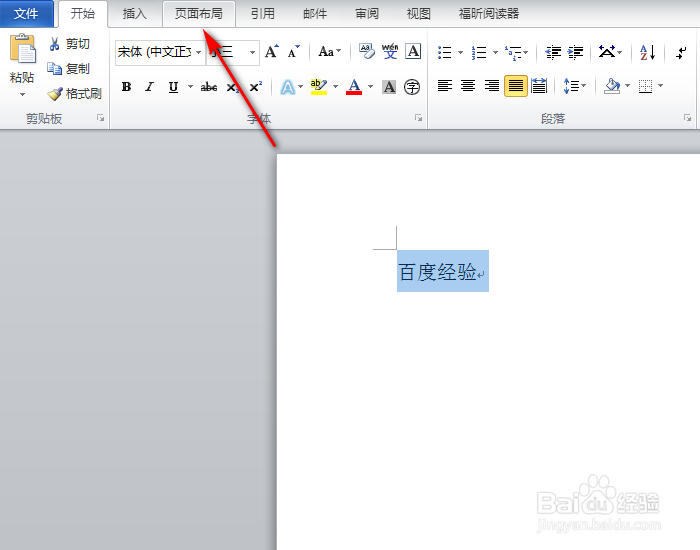Open the 审阅 (Review) tab

click(x=367, y=14)
